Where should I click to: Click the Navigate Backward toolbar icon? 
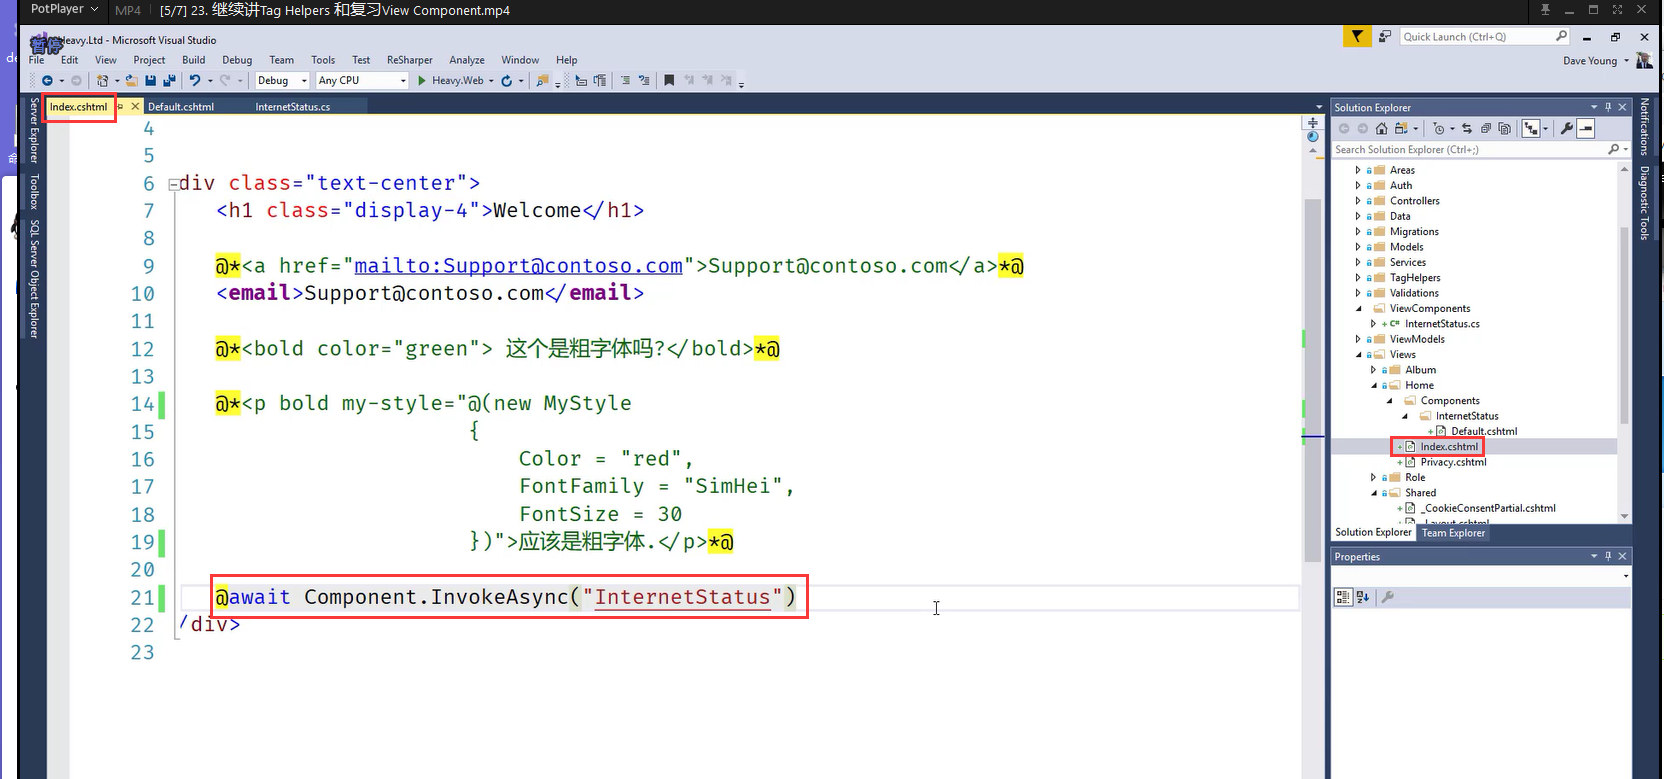tap(47, 80)
